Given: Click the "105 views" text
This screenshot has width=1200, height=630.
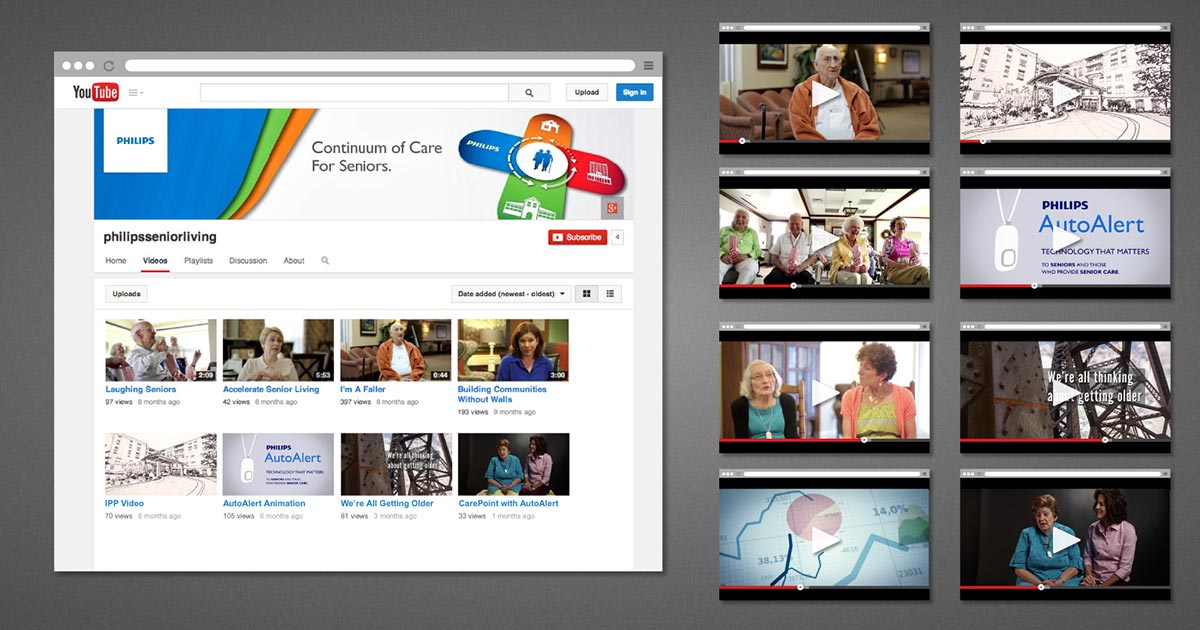Looking at the screenshot, I should (x=239, y=516).
